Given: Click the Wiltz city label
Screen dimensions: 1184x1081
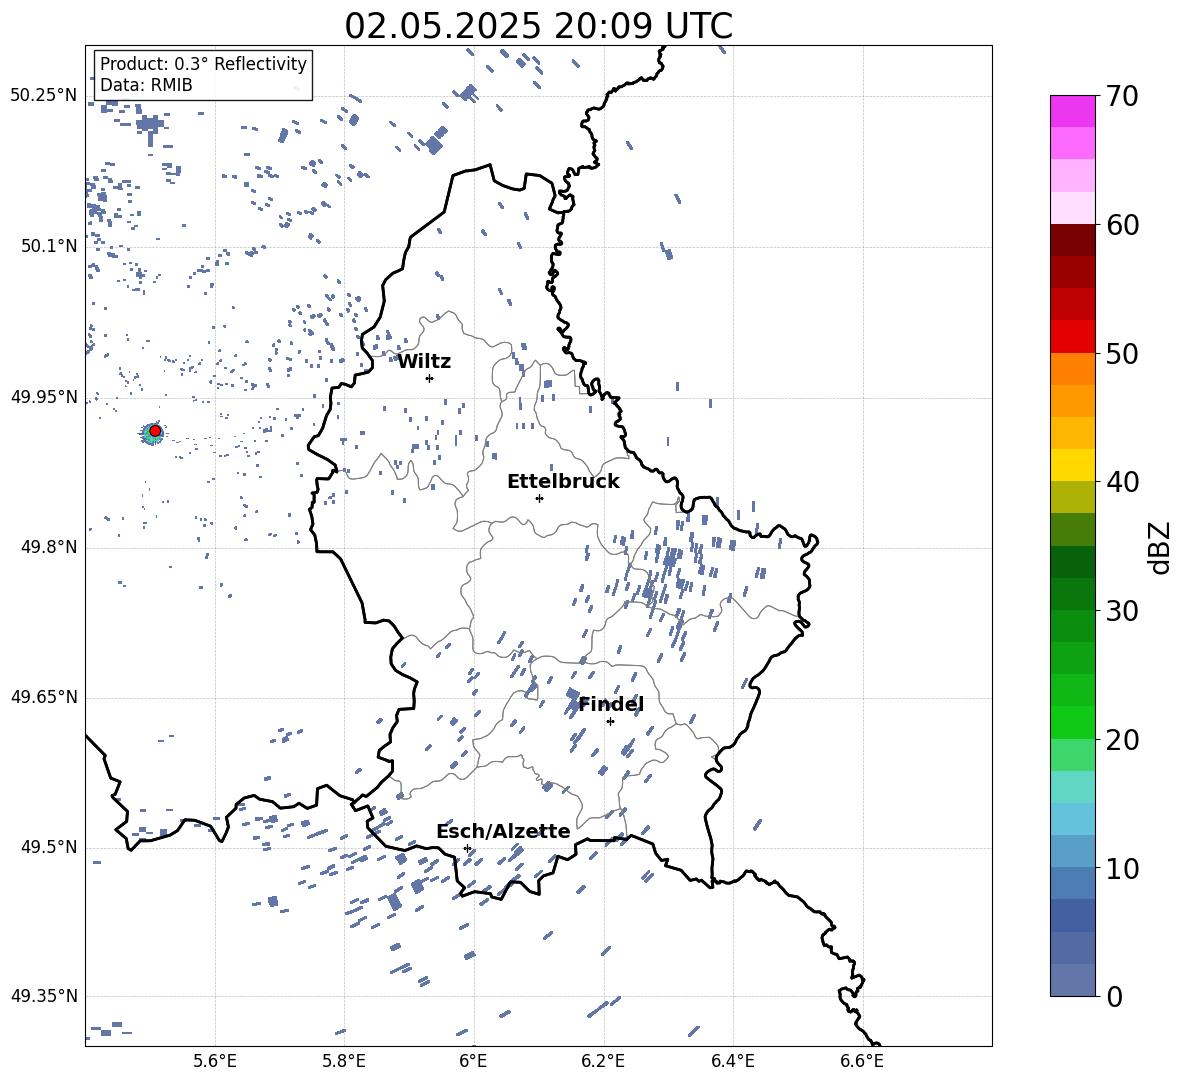Looking at the screenshot, I should (424, 362).
